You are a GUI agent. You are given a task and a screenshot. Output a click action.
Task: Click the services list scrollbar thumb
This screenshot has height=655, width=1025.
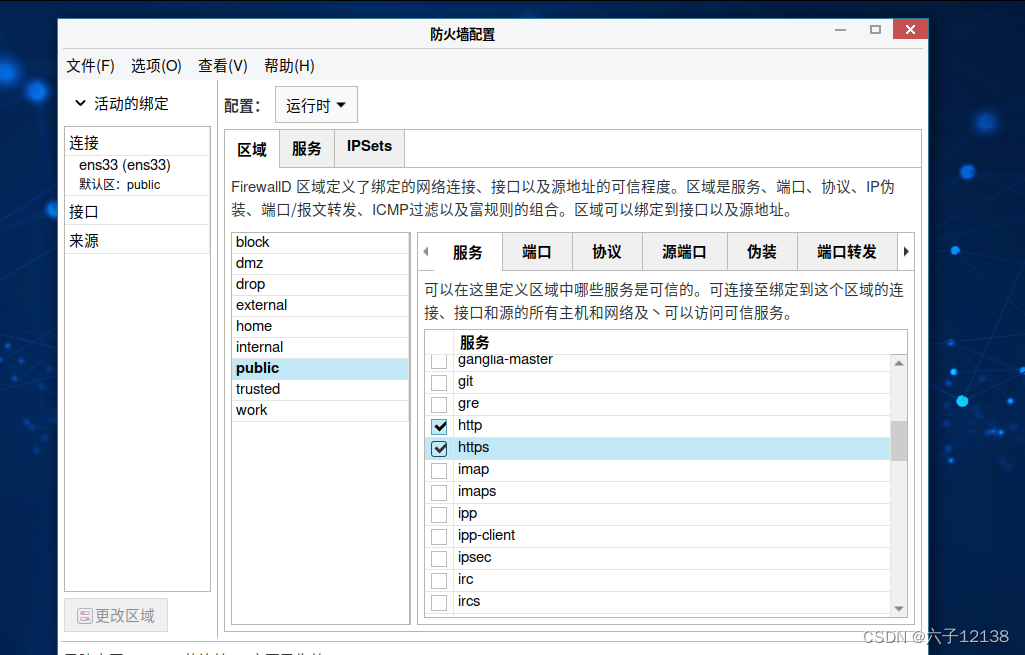[x=899, y=441]
